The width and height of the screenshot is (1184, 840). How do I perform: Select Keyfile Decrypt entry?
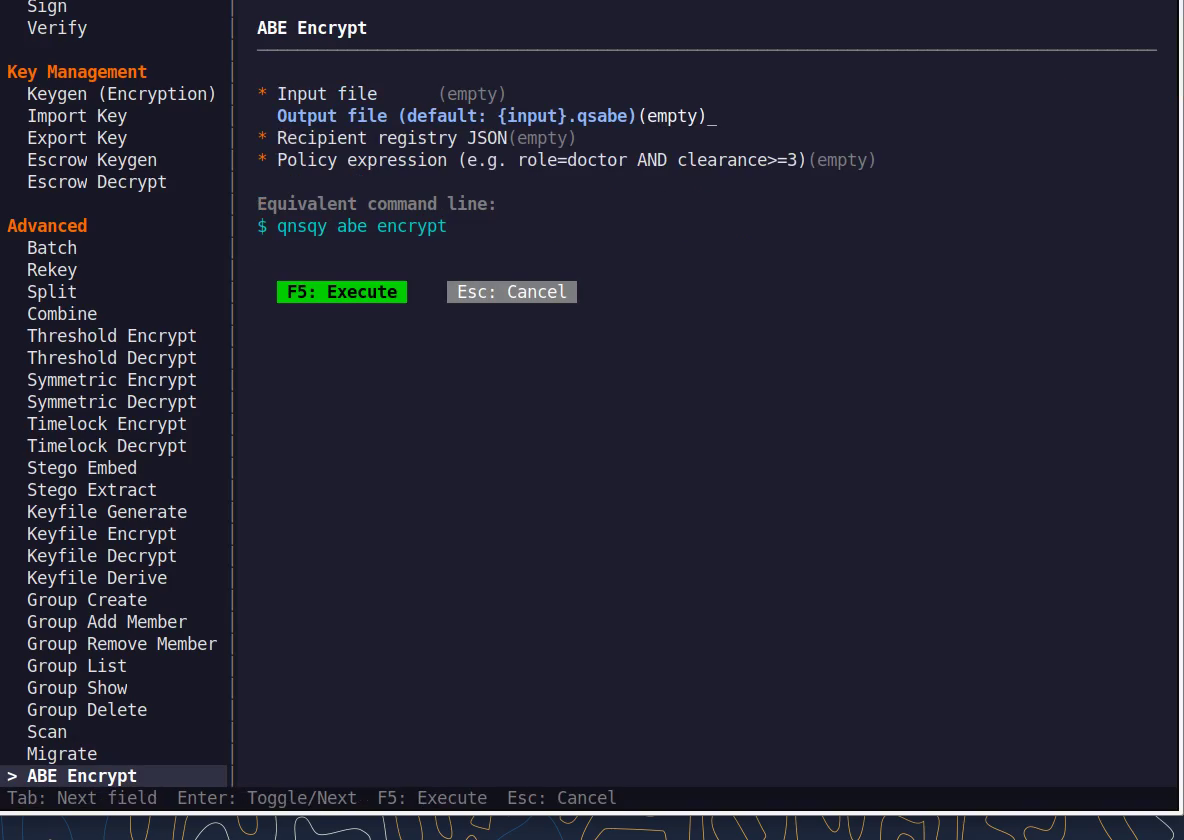[102, 555]
